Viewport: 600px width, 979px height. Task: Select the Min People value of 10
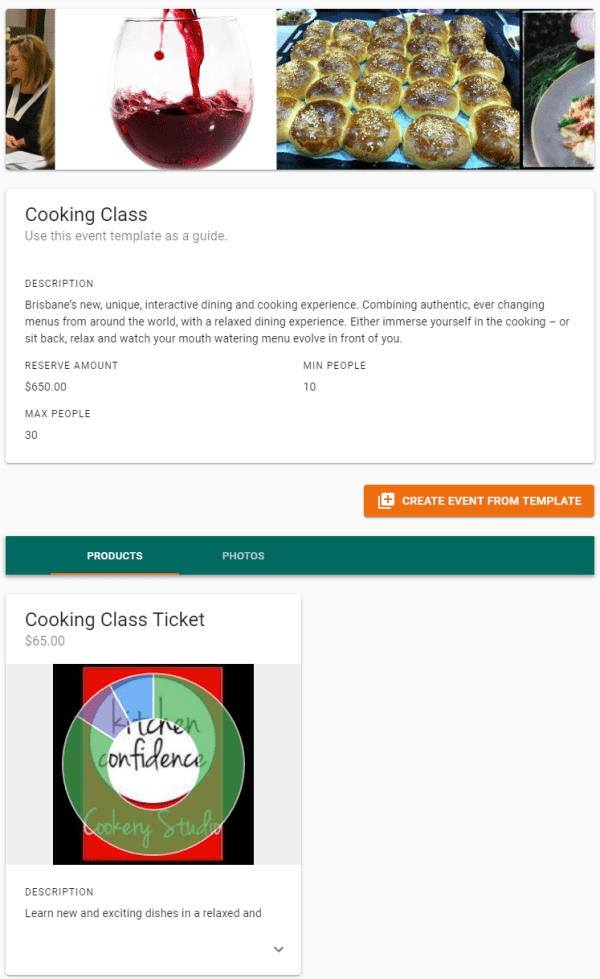(310, 387)
